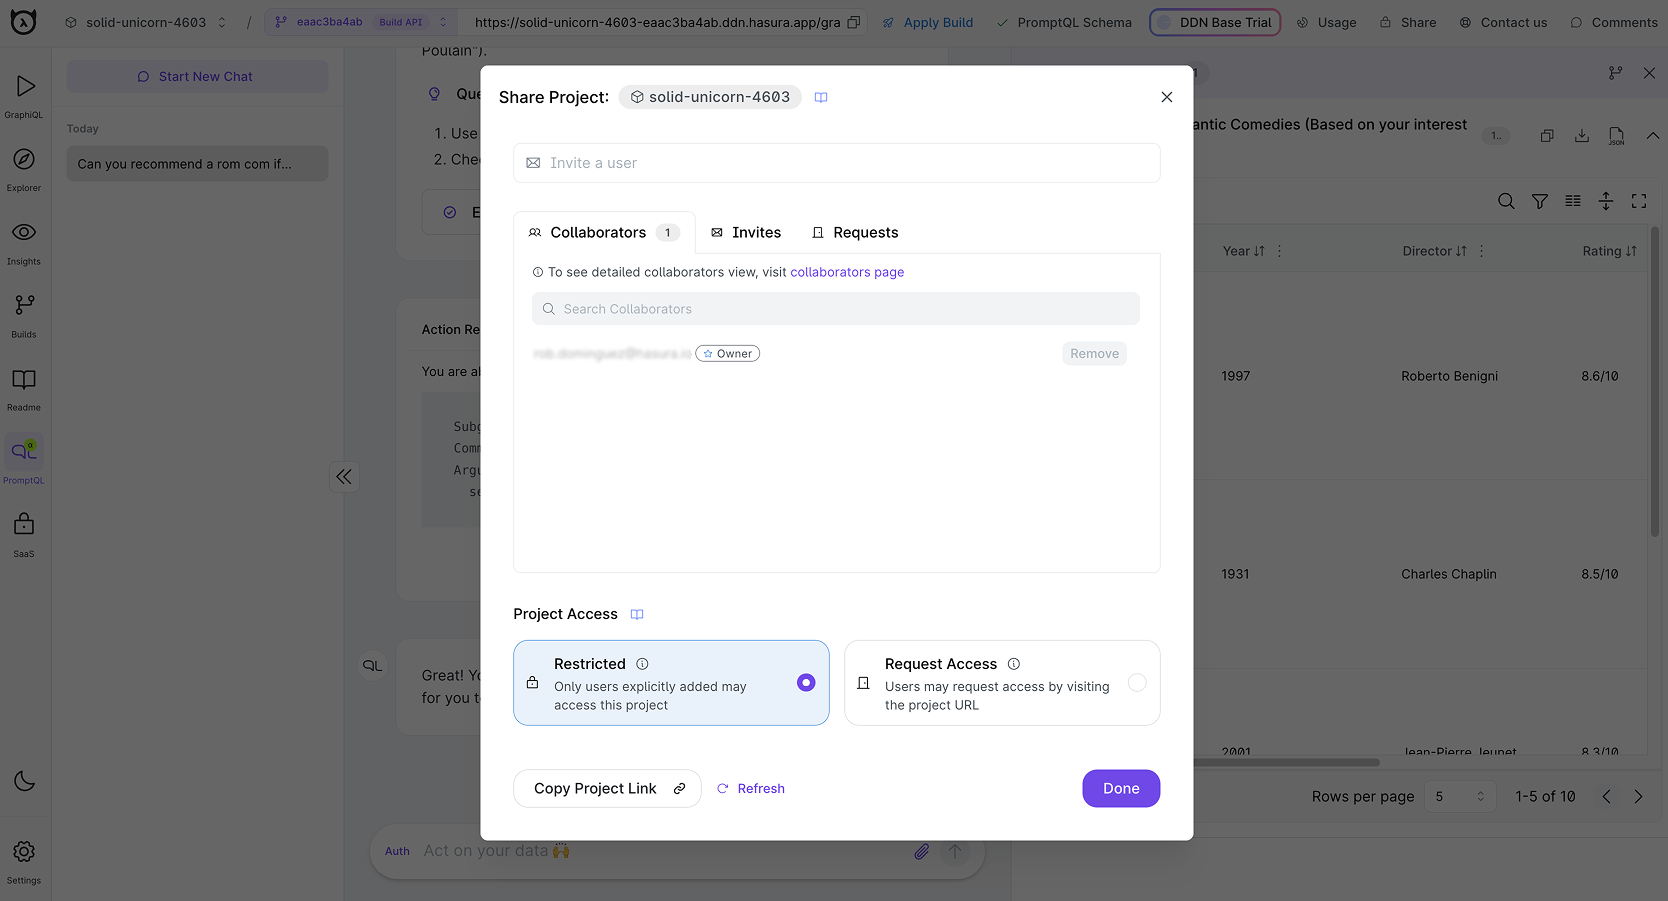Screen dimensions: 1668x901
Task: Open the collaborators page link
Action: (847, 271)
